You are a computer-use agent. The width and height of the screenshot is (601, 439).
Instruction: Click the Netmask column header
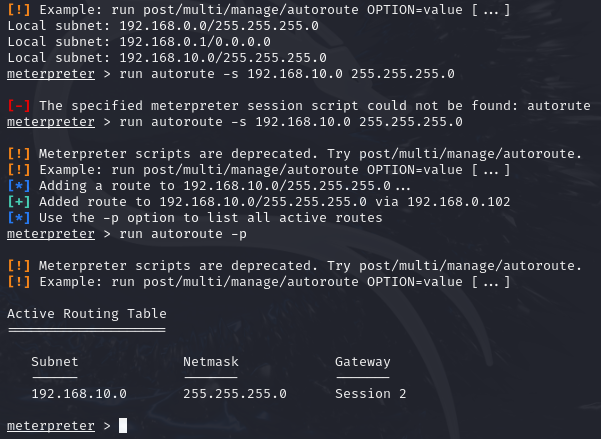pyautogui.click(x=211, y=362)
